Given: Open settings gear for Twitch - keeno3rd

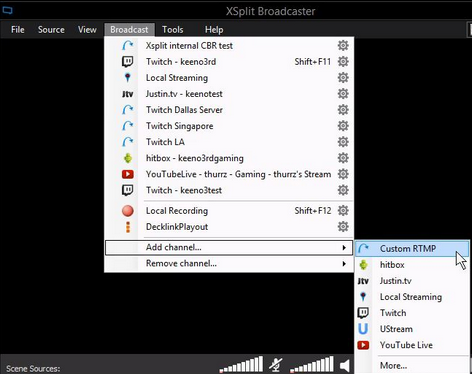Looking at the screenshot, I should [343, 61].
